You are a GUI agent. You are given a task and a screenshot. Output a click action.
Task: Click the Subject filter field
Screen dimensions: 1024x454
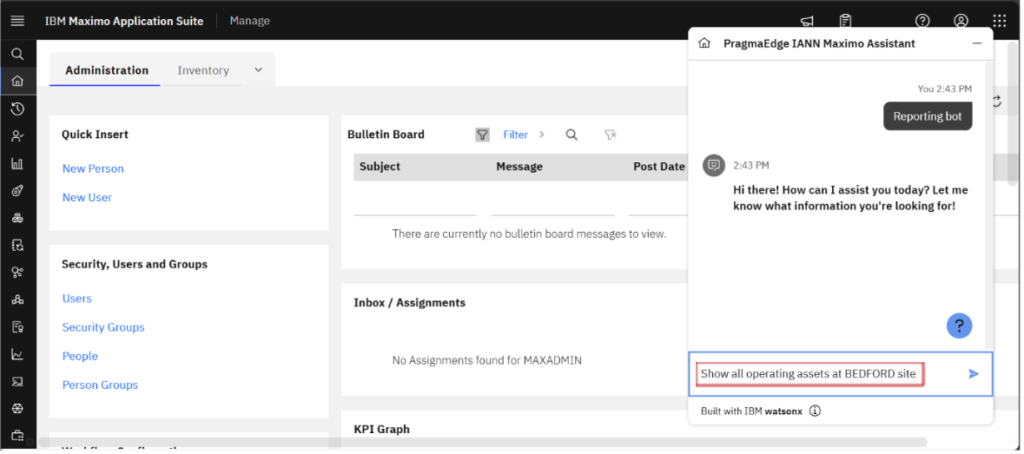tap(415, 204)
